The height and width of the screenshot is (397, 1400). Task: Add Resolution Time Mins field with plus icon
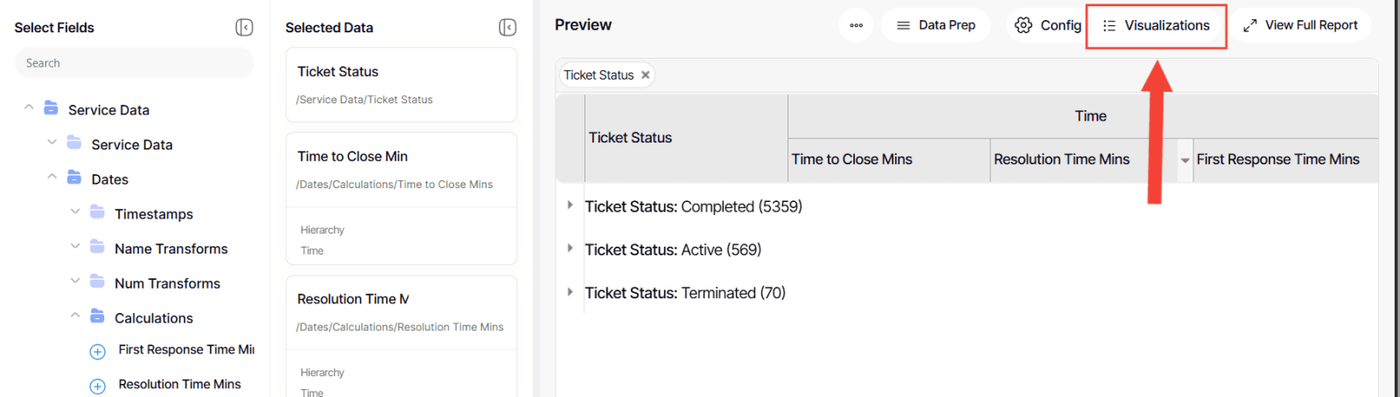click(97, 385)
